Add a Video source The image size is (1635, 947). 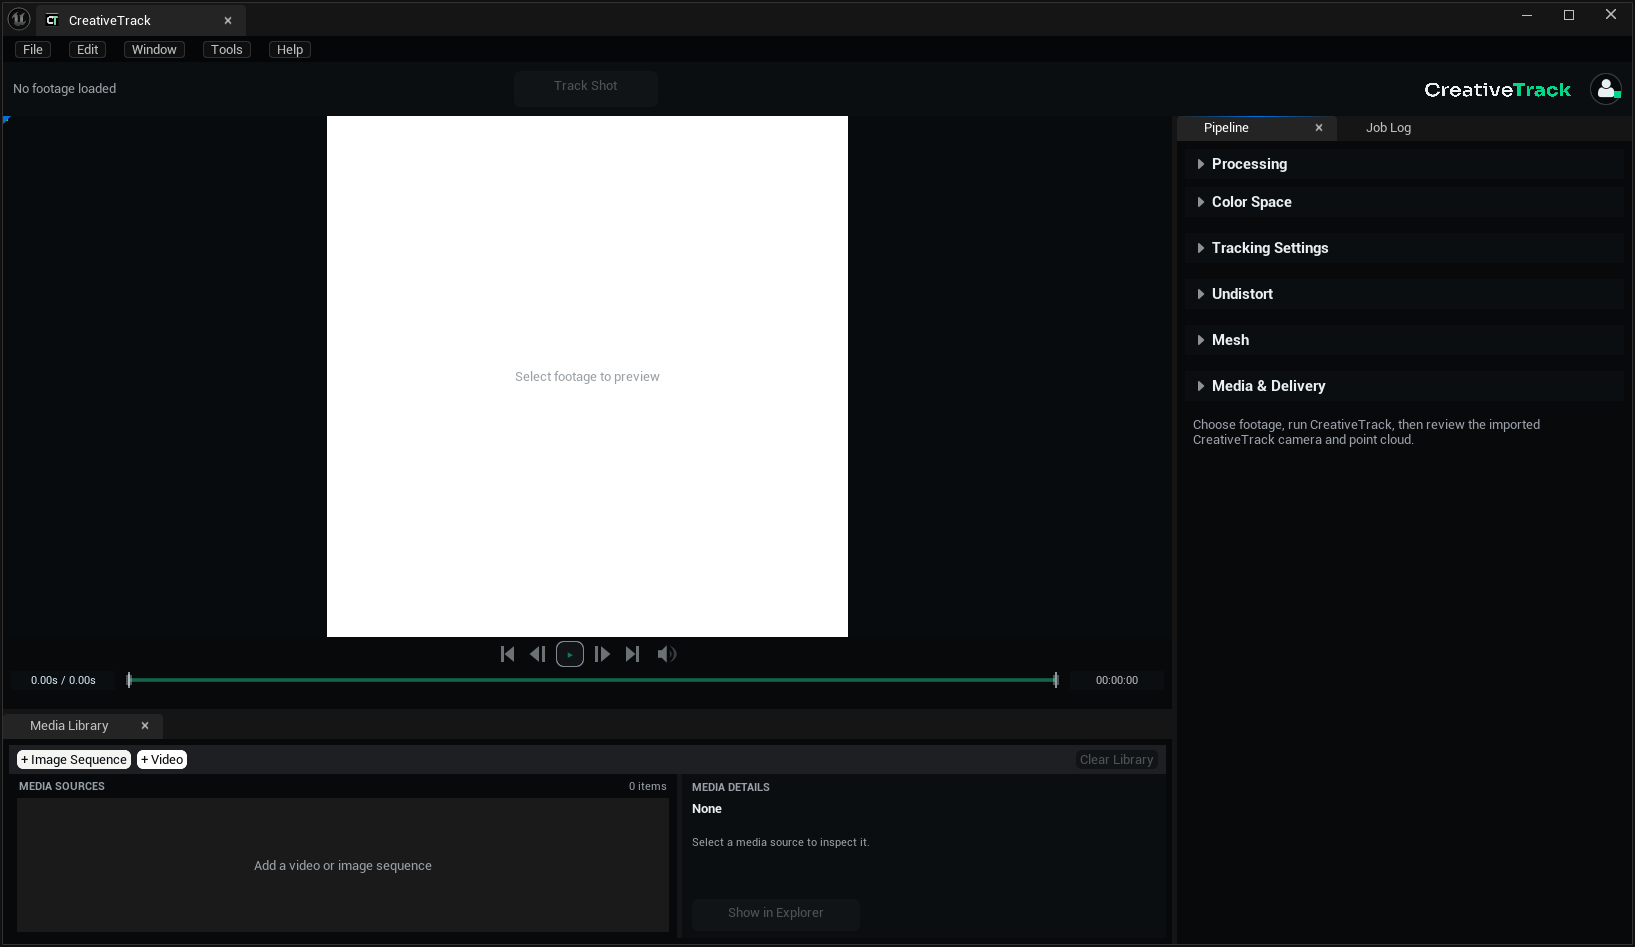point(162,760)
